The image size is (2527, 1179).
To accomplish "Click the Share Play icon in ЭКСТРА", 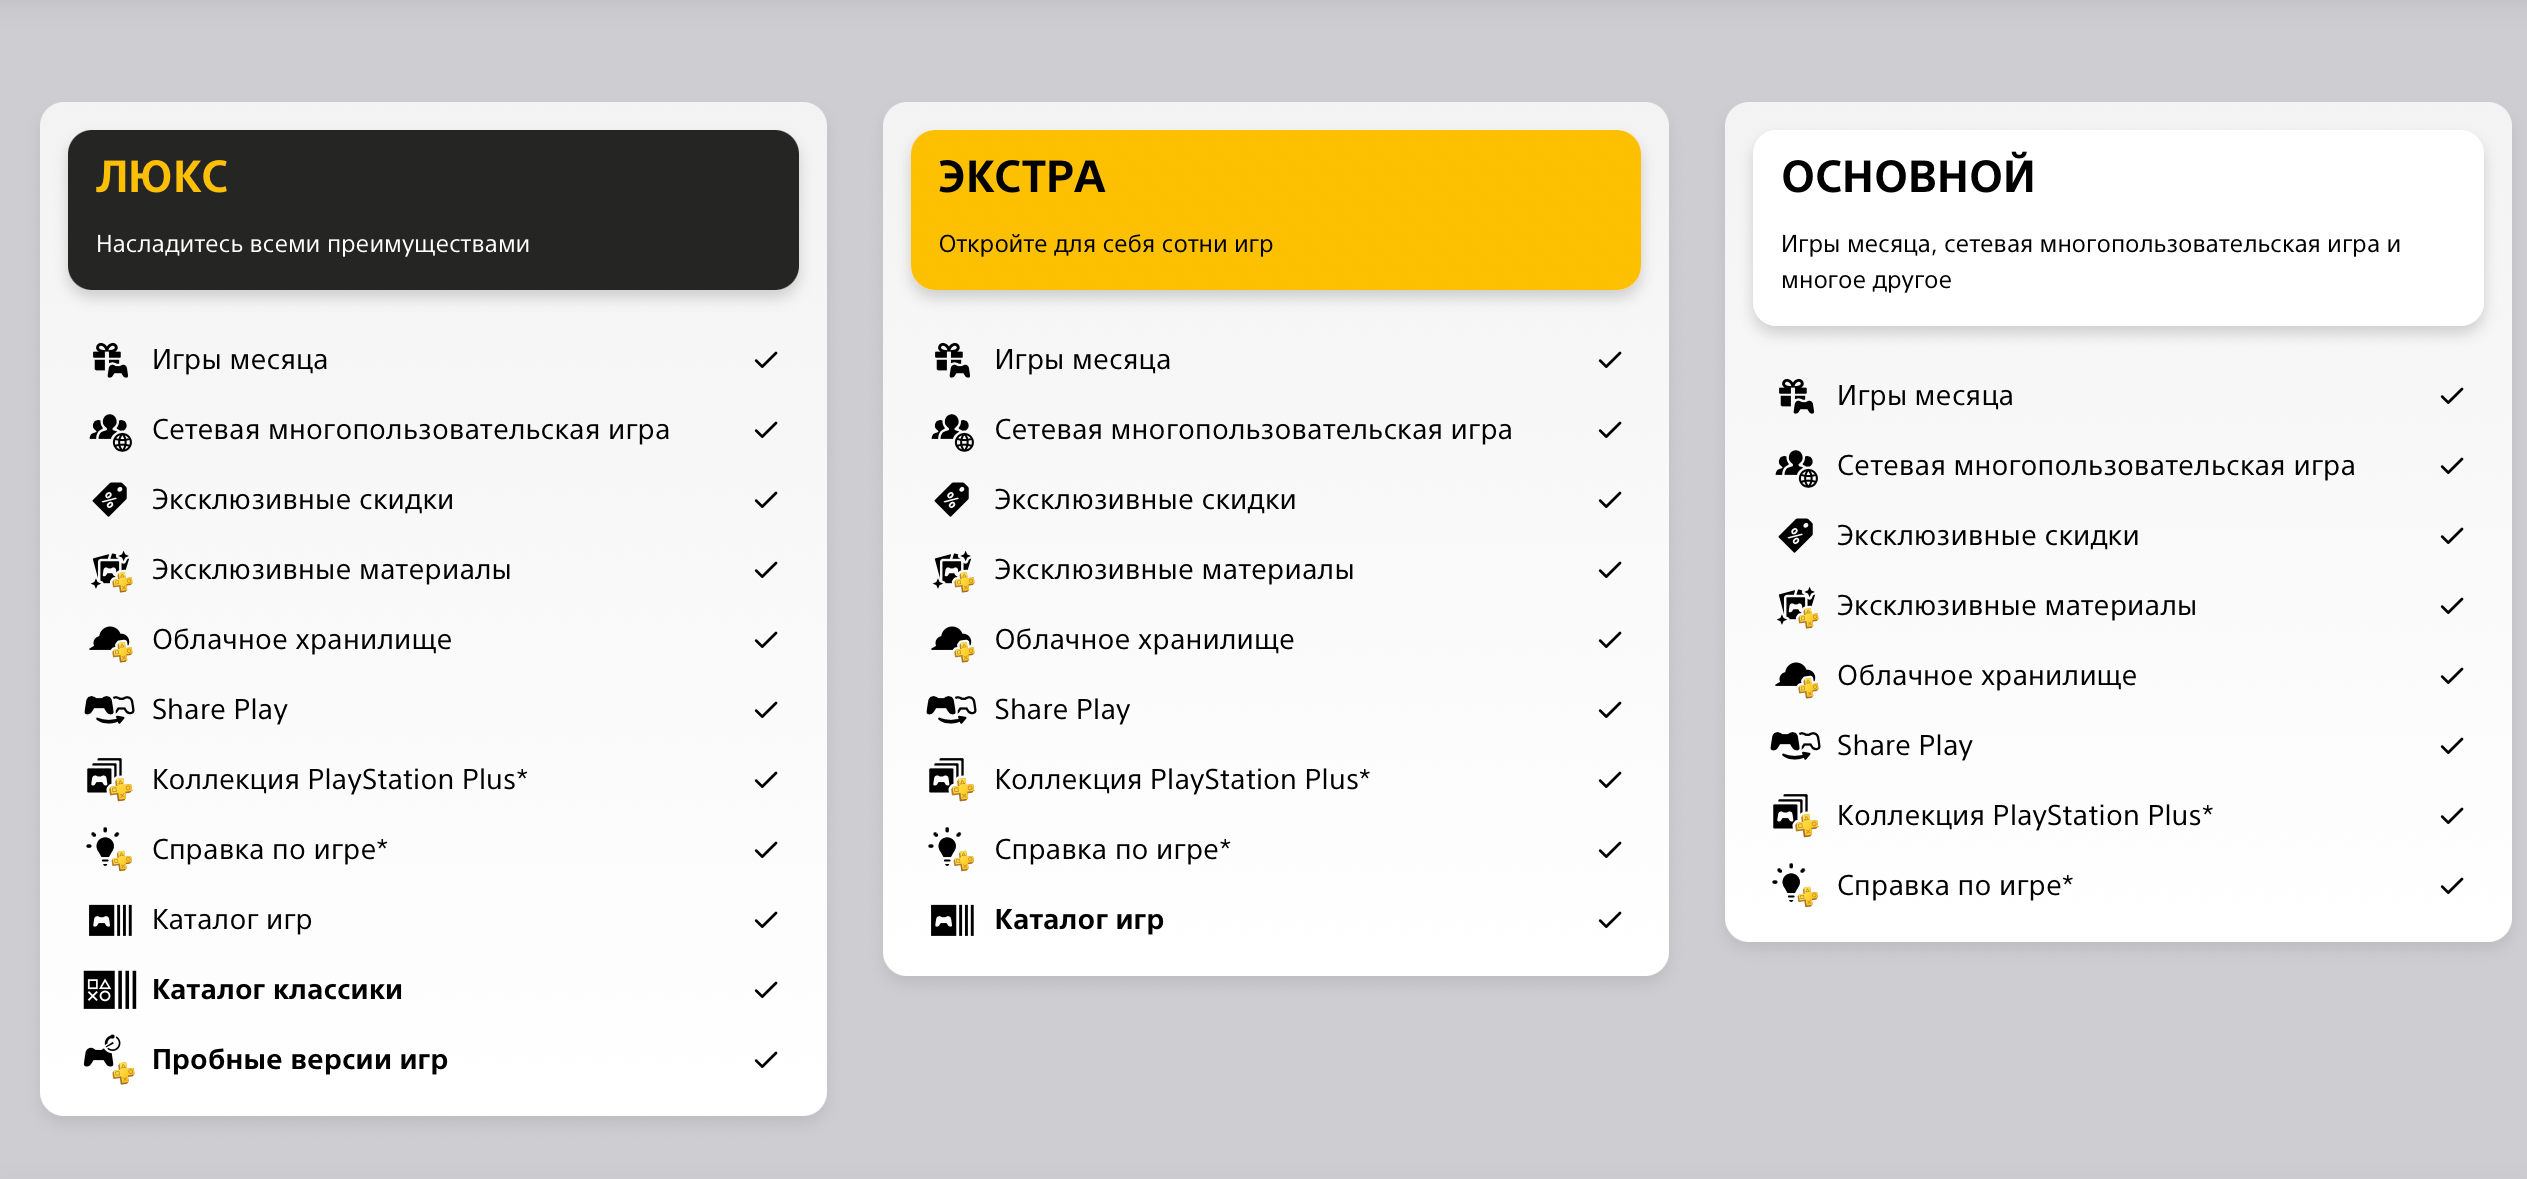I will point(951,710).
